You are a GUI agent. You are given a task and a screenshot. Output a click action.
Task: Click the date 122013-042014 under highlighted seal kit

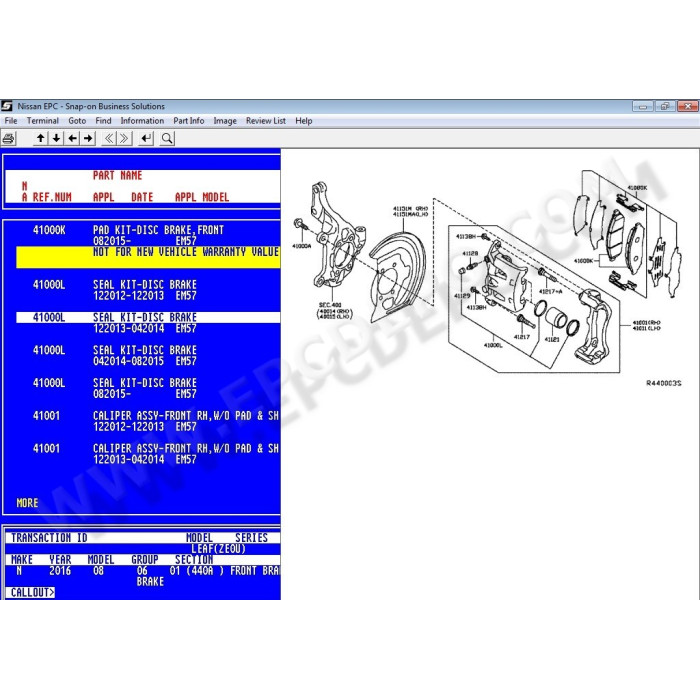(129, 329)
